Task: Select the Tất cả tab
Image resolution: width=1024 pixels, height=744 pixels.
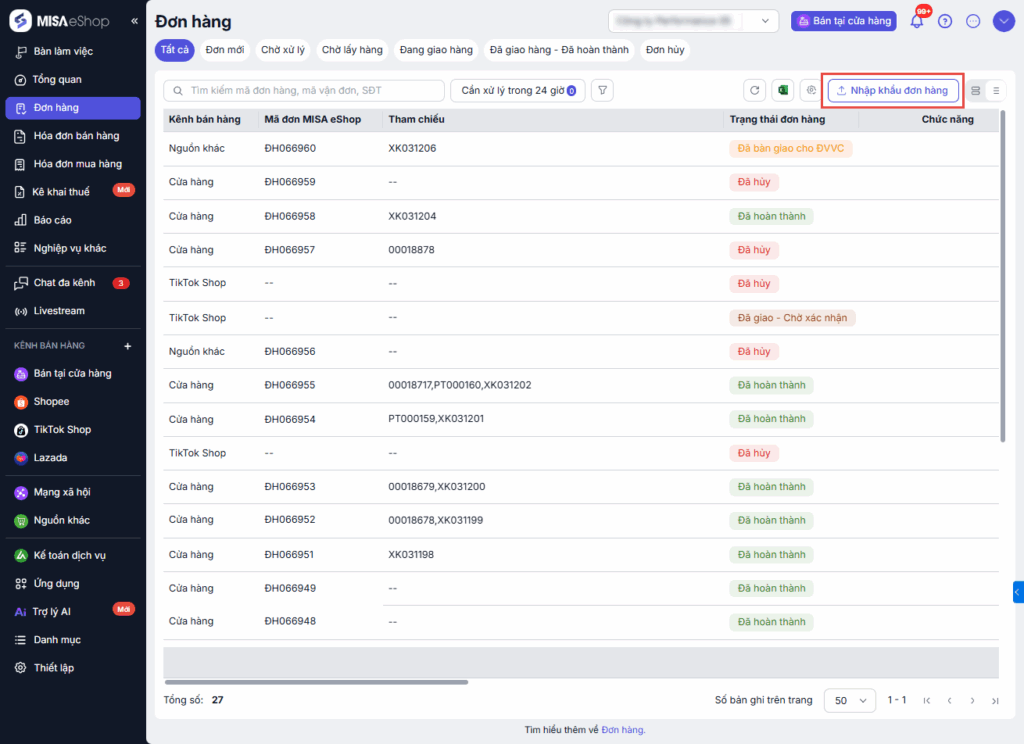Action: (x=174, y=50)
